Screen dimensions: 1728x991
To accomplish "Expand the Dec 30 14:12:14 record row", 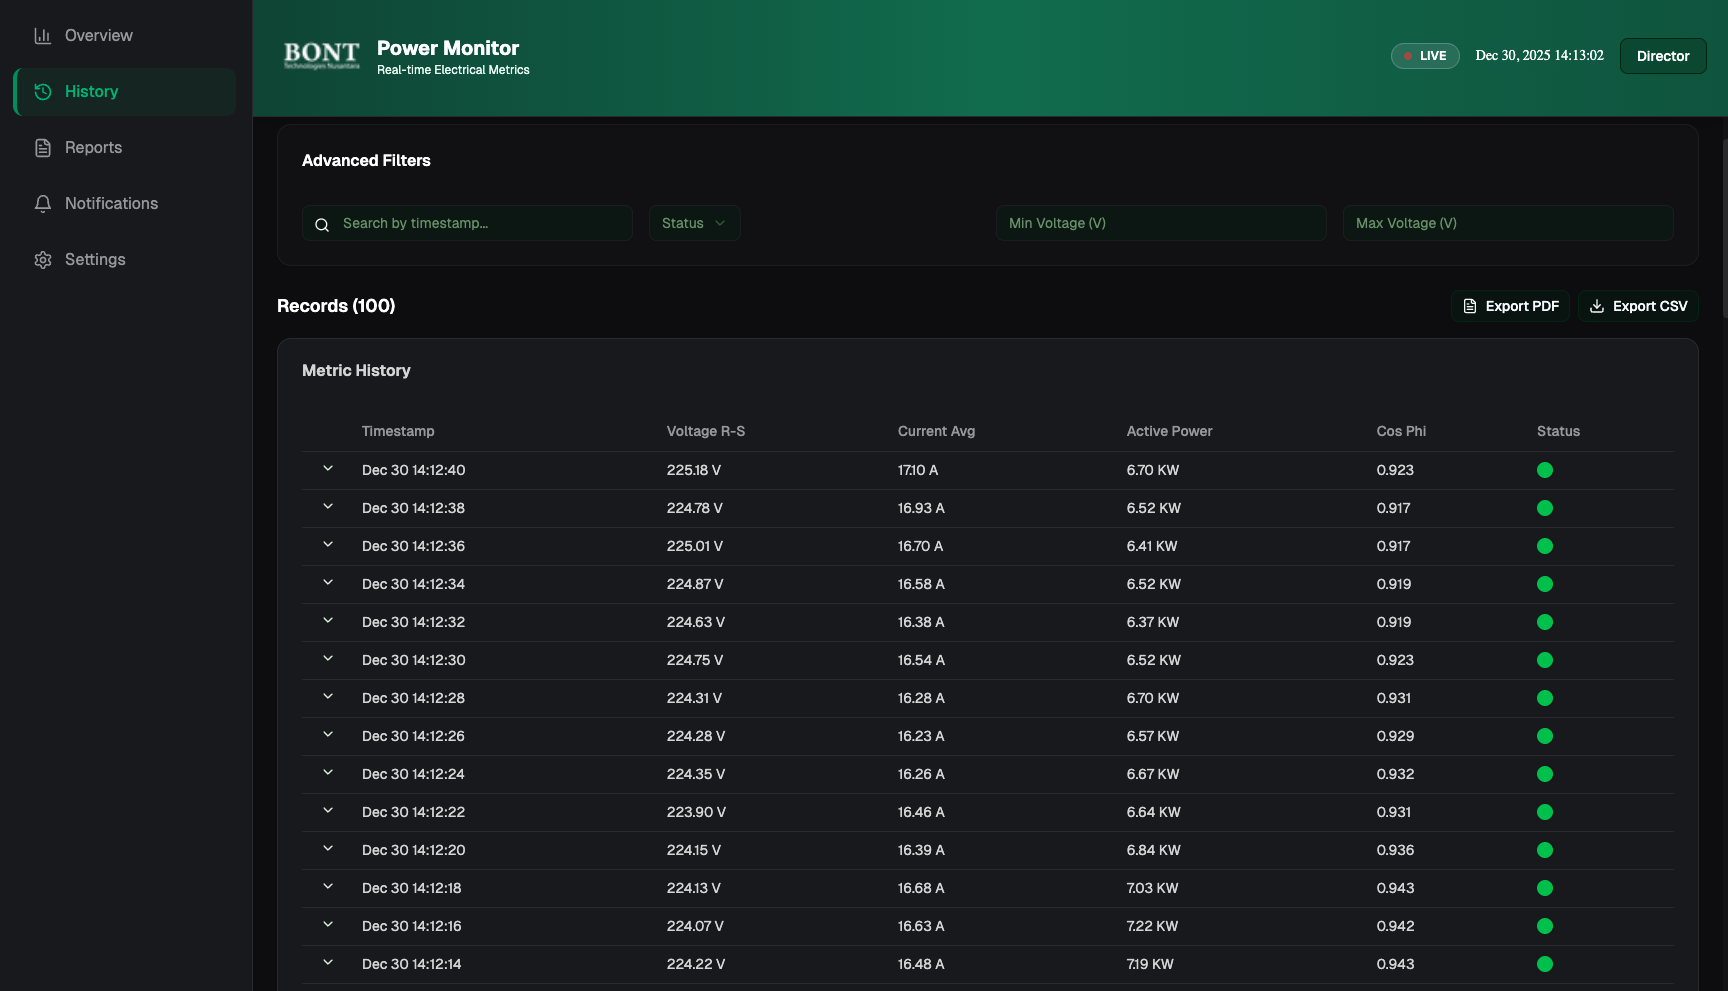I will [328, 963].
